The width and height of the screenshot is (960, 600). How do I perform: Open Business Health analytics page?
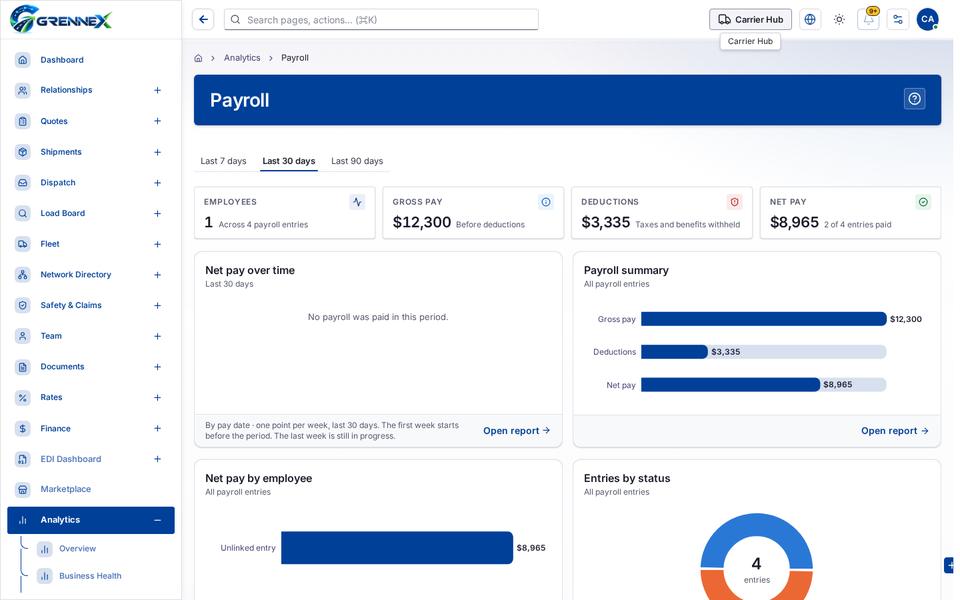90,576
